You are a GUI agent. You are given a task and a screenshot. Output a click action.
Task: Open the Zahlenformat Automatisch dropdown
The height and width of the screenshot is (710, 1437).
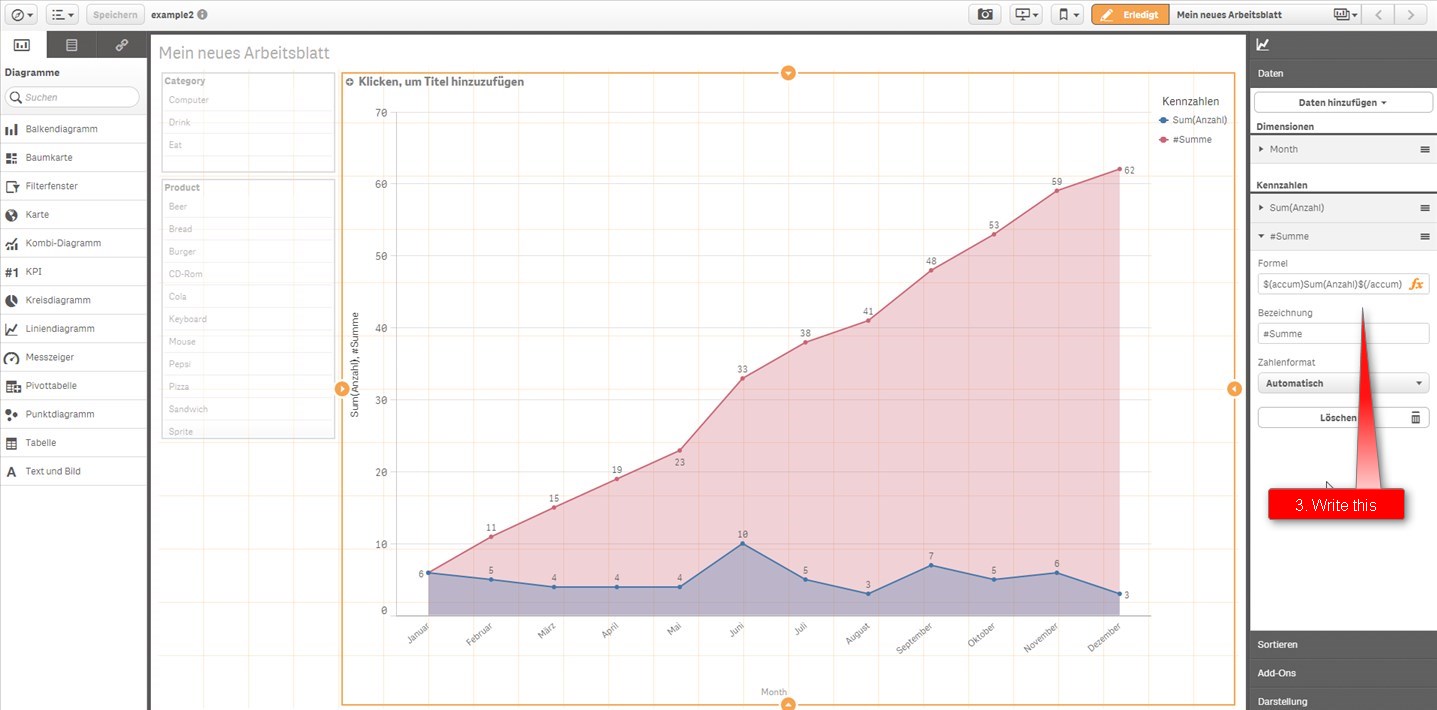point(1343,383)
